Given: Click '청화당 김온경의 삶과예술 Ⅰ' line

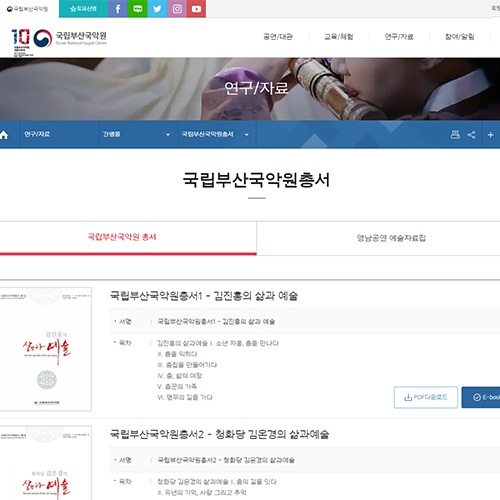Looking at the screenshot, I should pyautogui.click(x=217, y=482).
